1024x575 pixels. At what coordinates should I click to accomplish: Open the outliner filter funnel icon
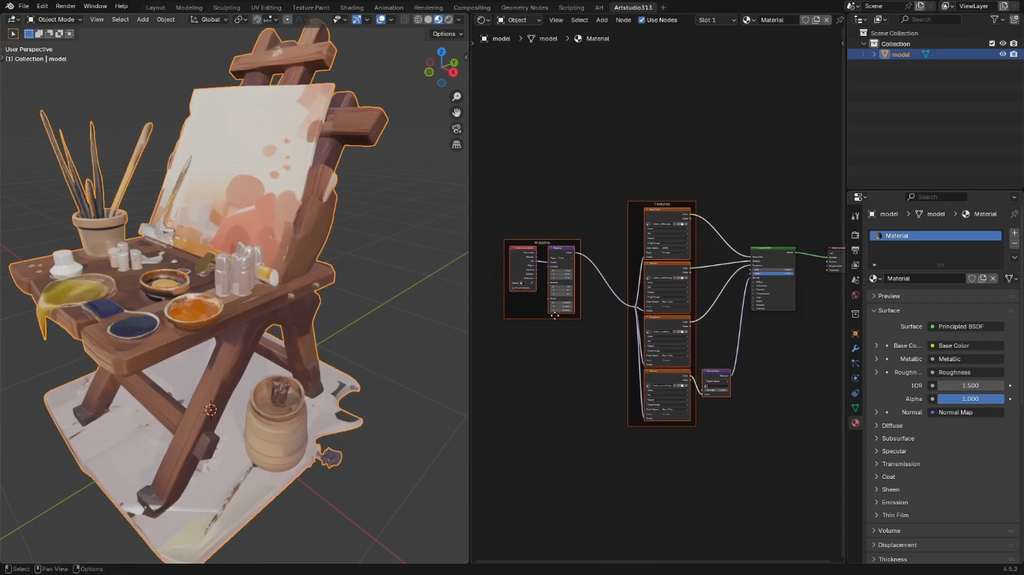click(995, 20)
